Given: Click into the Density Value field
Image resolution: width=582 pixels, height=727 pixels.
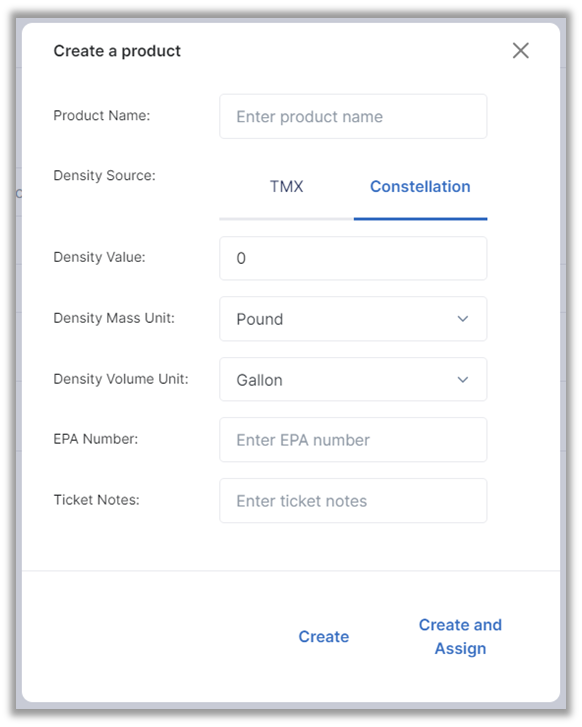Looking at the screenshot, I should [x=353, y=258].
